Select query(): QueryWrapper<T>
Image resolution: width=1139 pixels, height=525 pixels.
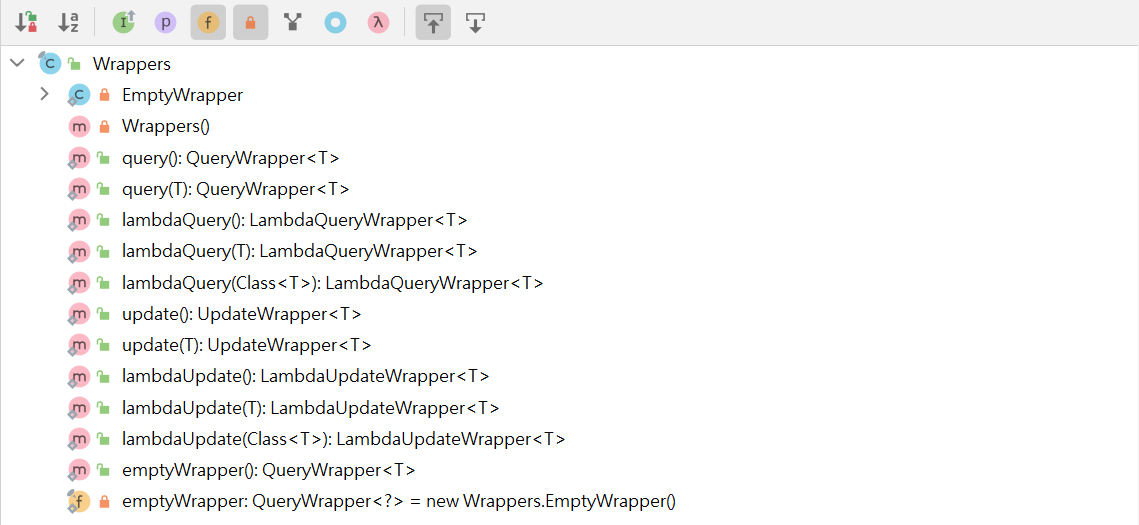pyautogui.click(x=231, y=158)
